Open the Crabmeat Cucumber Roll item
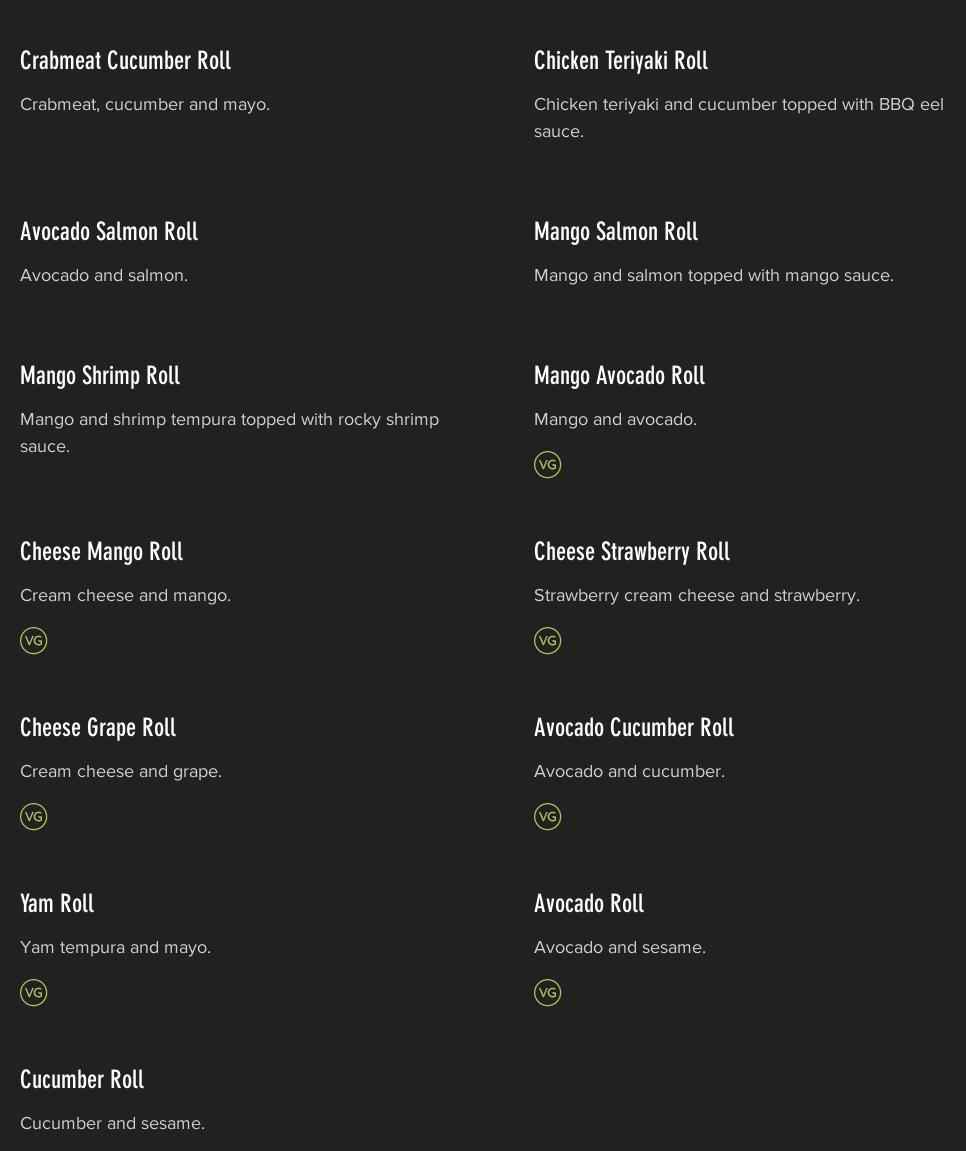 click(x=125, y=61)
